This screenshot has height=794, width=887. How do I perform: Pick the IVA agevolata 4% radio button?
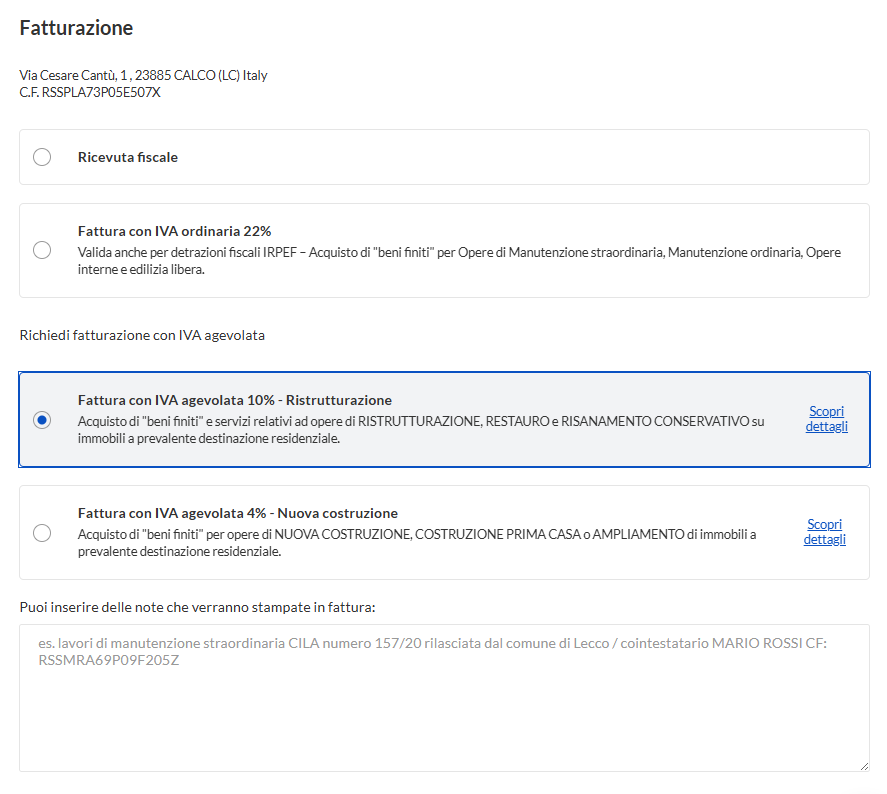click(42, 533)
